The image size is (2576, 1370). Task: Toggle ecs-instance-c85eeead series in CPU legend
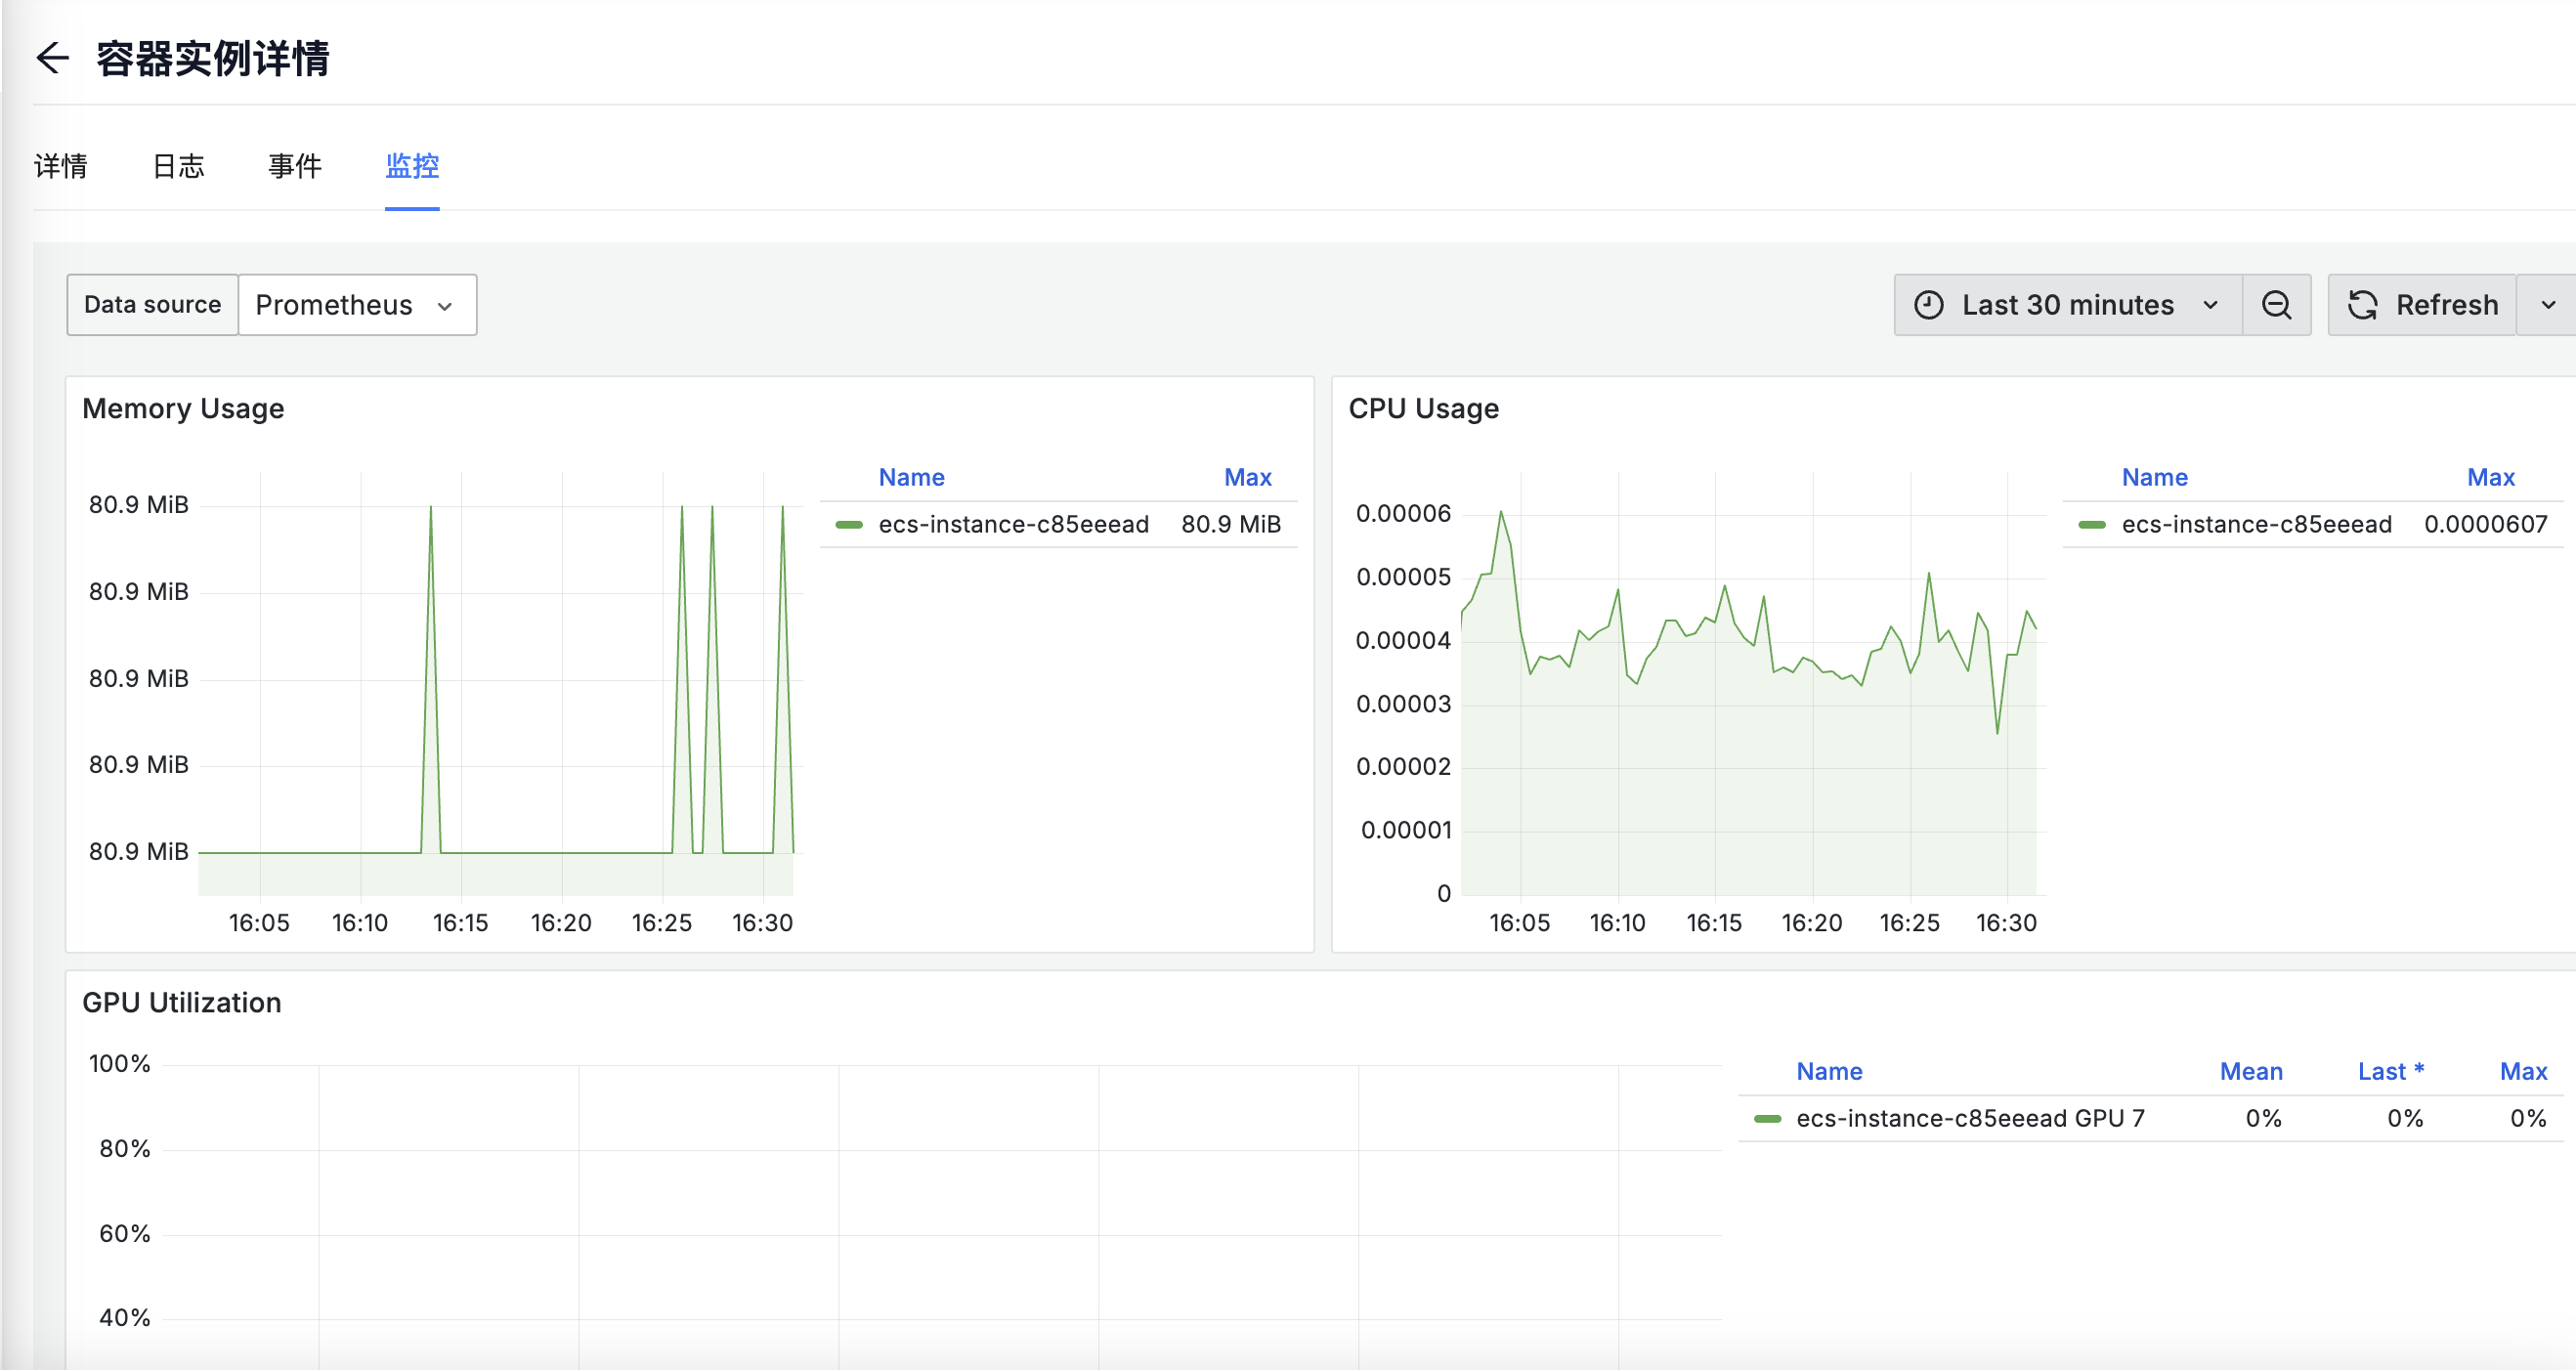2256,525
